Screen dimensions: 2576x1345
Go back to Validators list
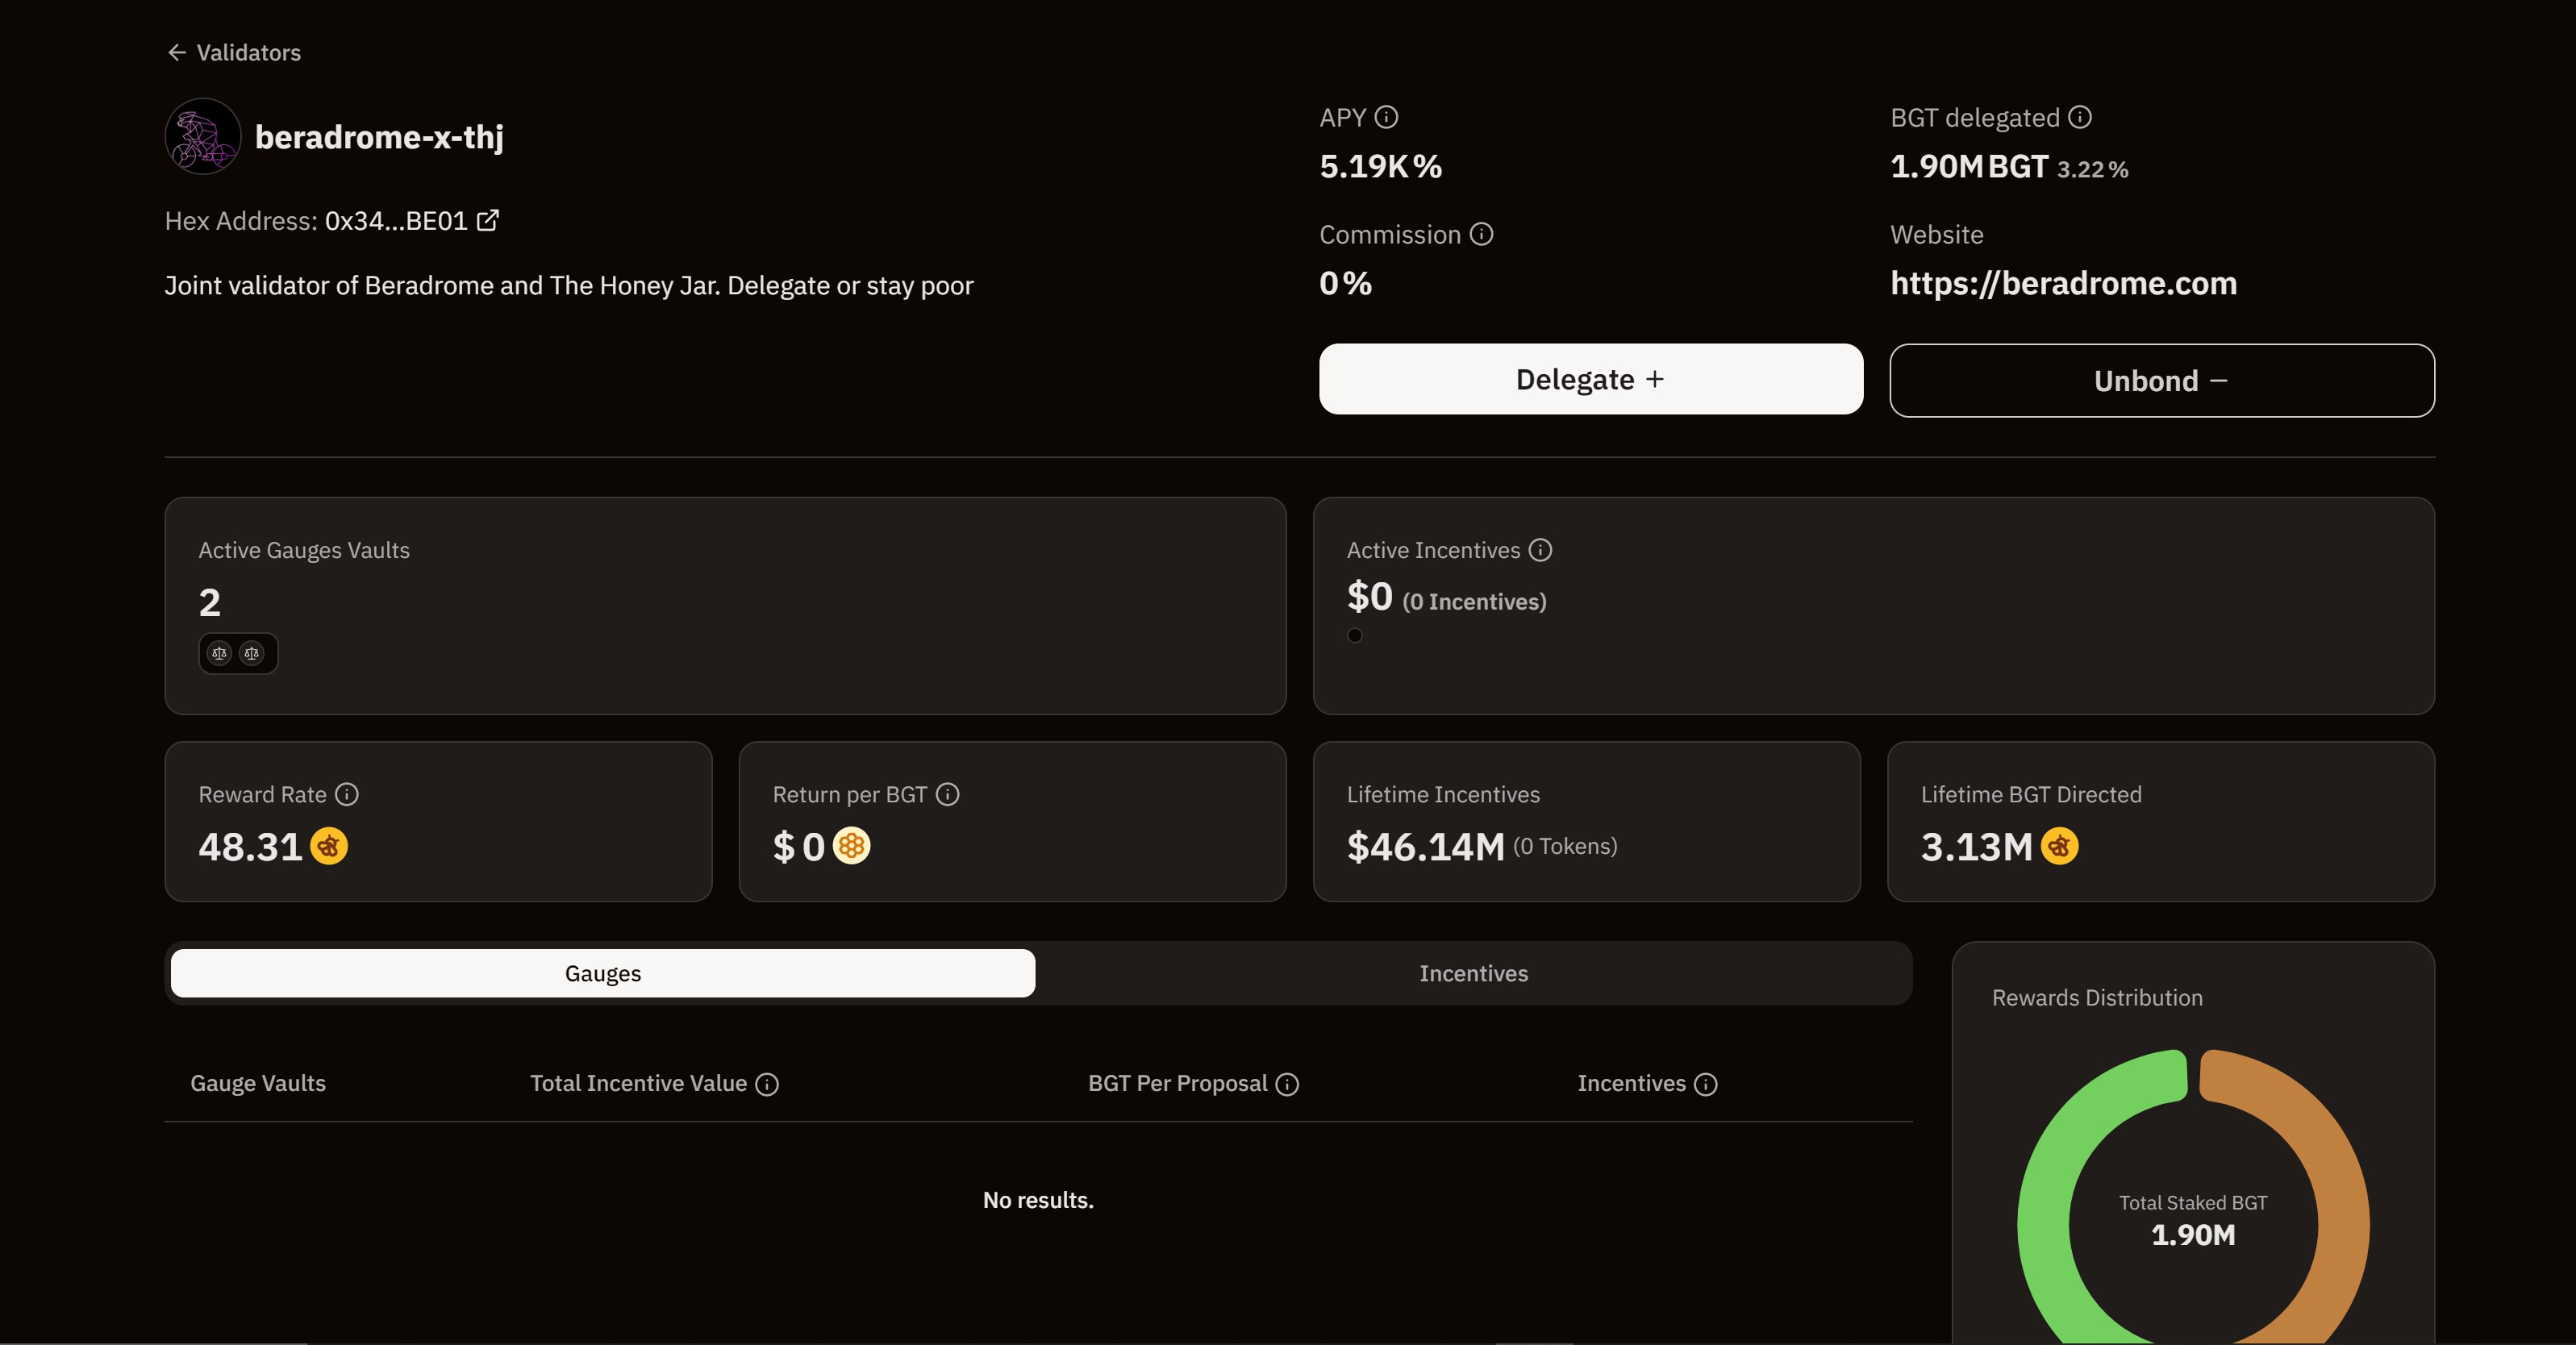point(234,52)
